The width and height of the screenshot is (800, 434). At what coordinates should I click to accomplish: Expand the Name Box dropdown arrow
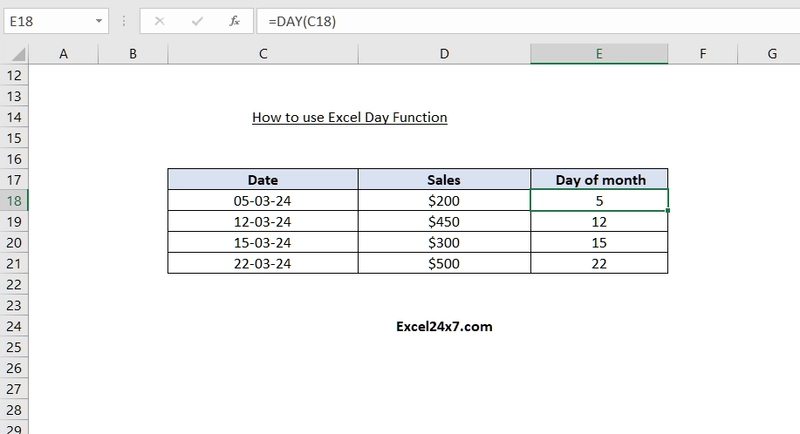point(98,21)
